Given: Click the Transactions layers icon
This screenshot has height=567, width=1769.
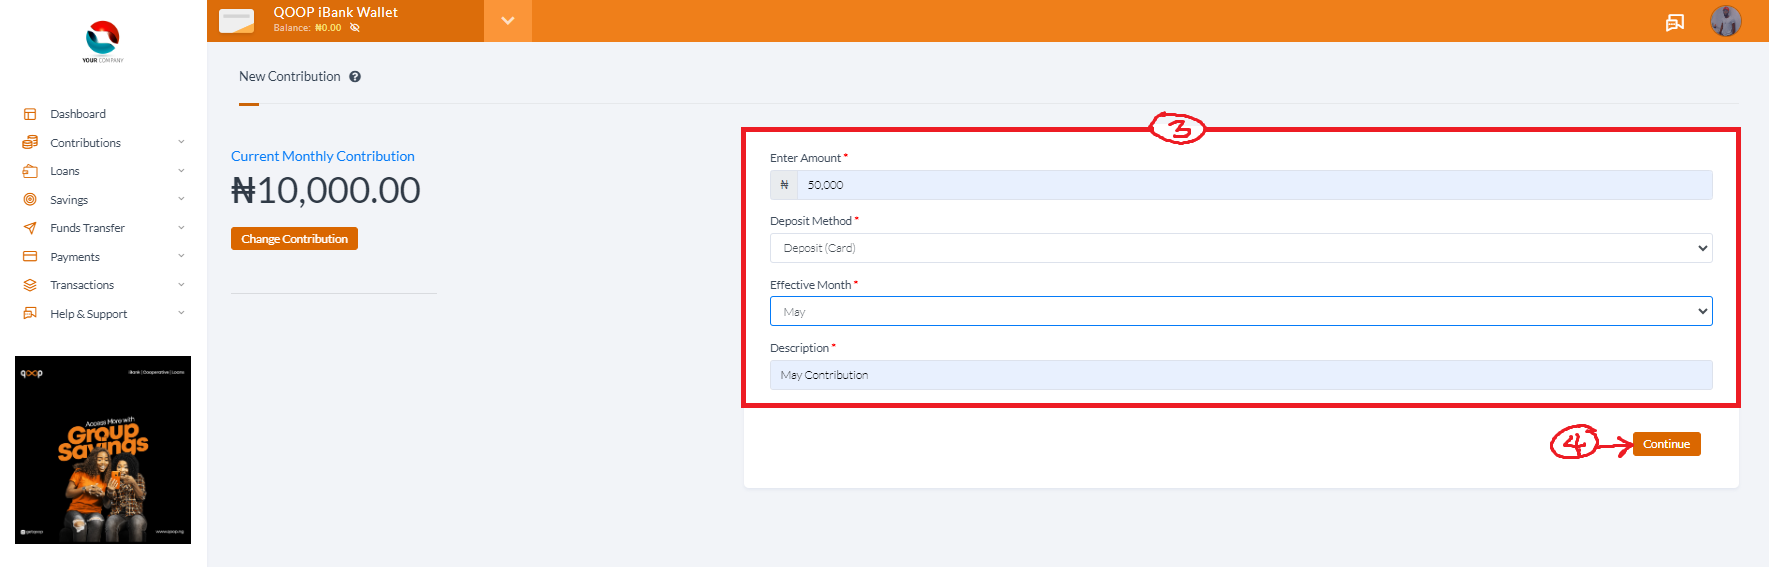Looking at the screenshot, I should (30, 285).
